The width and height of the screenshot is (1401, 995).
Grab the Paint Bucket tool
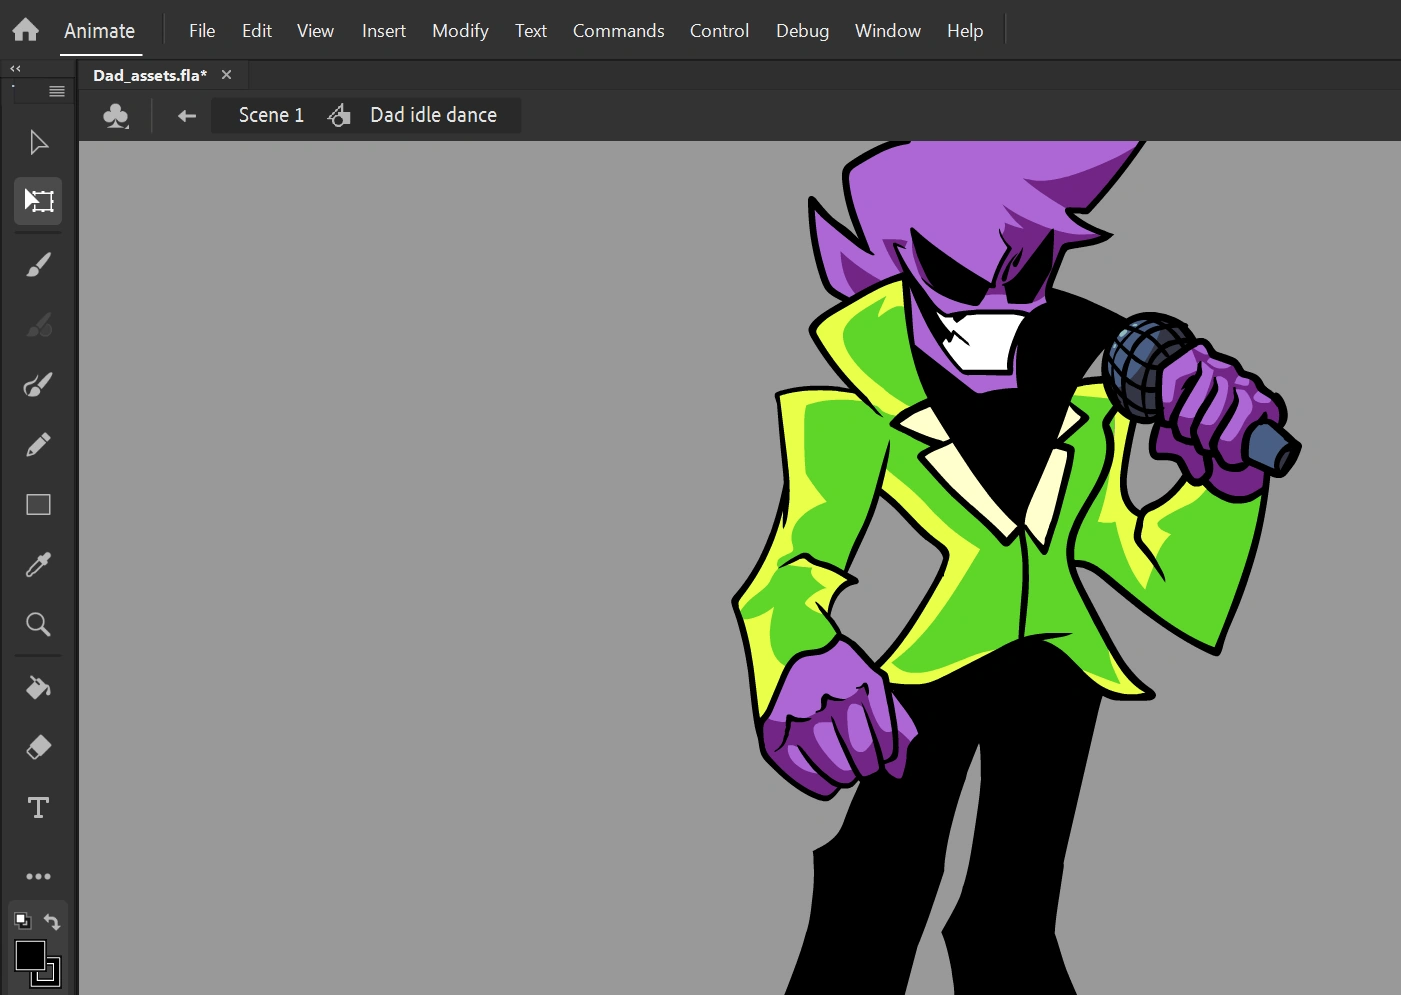(38, 687)
